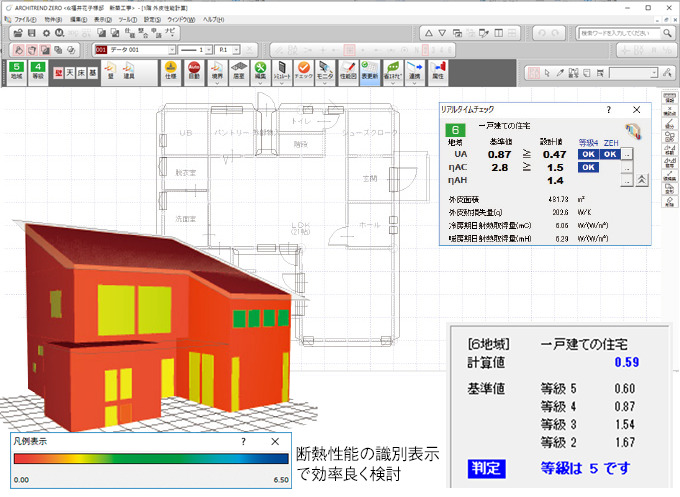Open the 属性 (attribute) tool
The image size is (680, 497).
tap(437, 72)
